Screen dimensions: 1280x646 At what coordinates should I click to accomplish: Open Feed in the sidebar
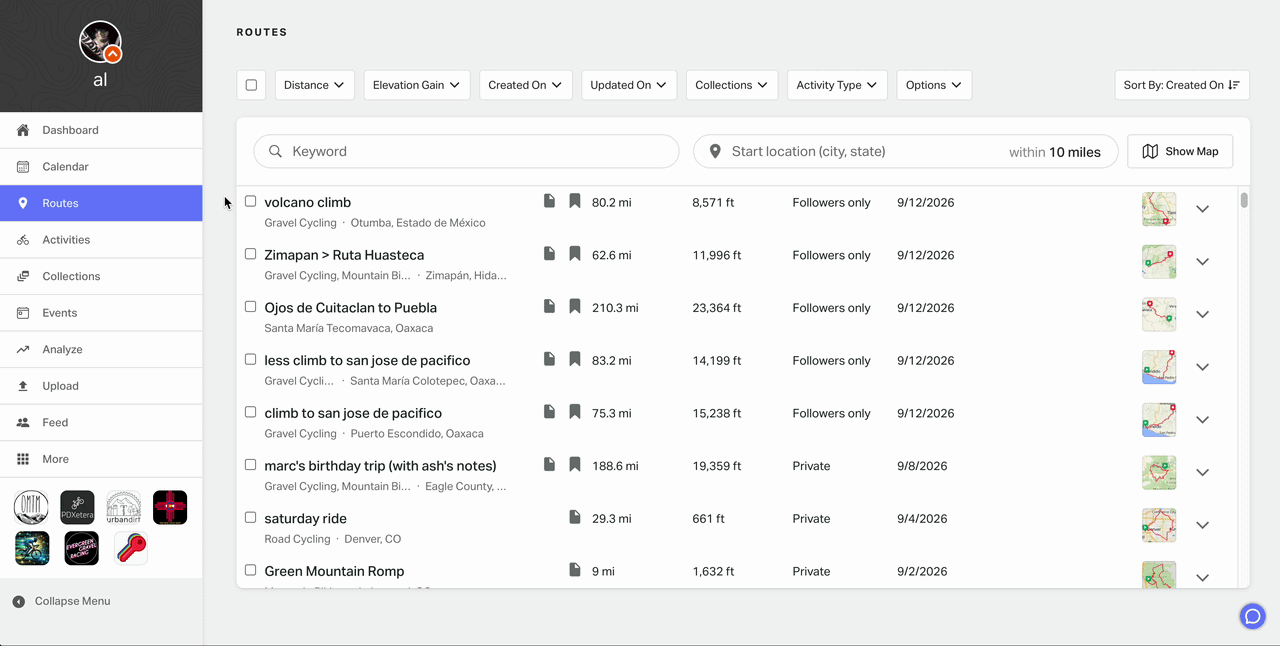[101, 423]
